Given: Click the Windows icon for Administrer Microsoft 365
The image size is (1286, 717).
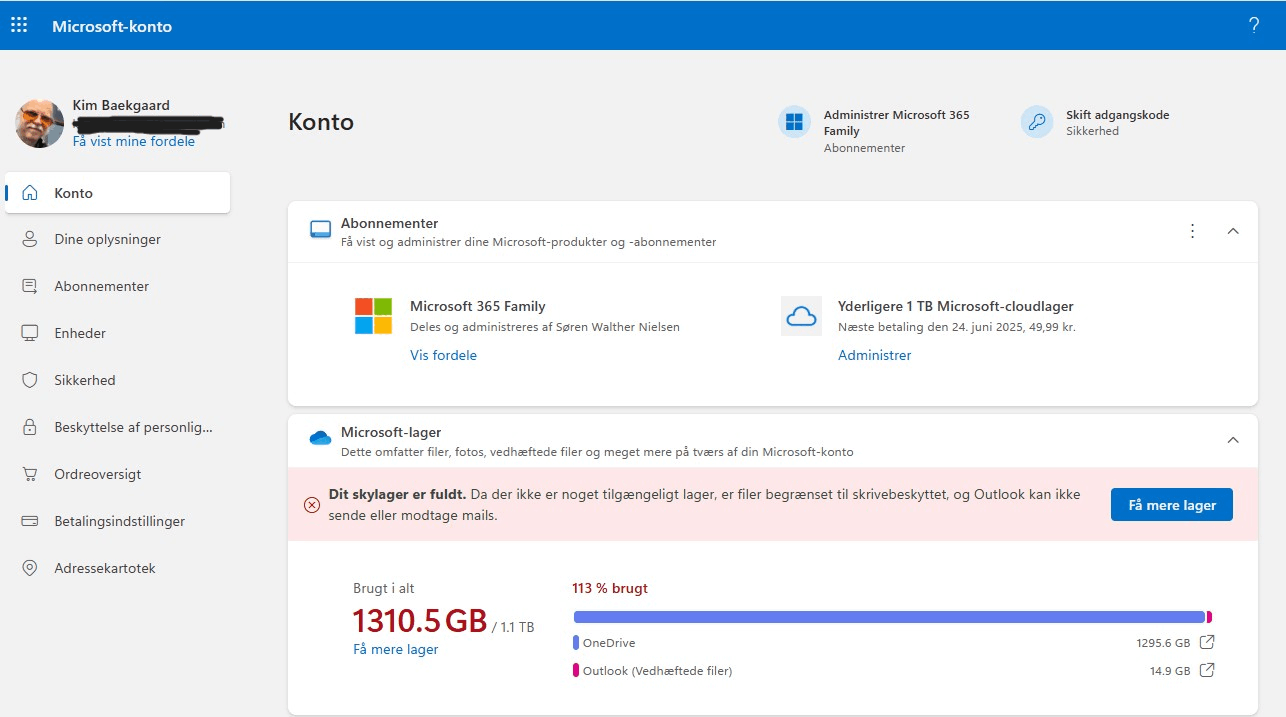Looking at the screenshot, I should point(795,122).
